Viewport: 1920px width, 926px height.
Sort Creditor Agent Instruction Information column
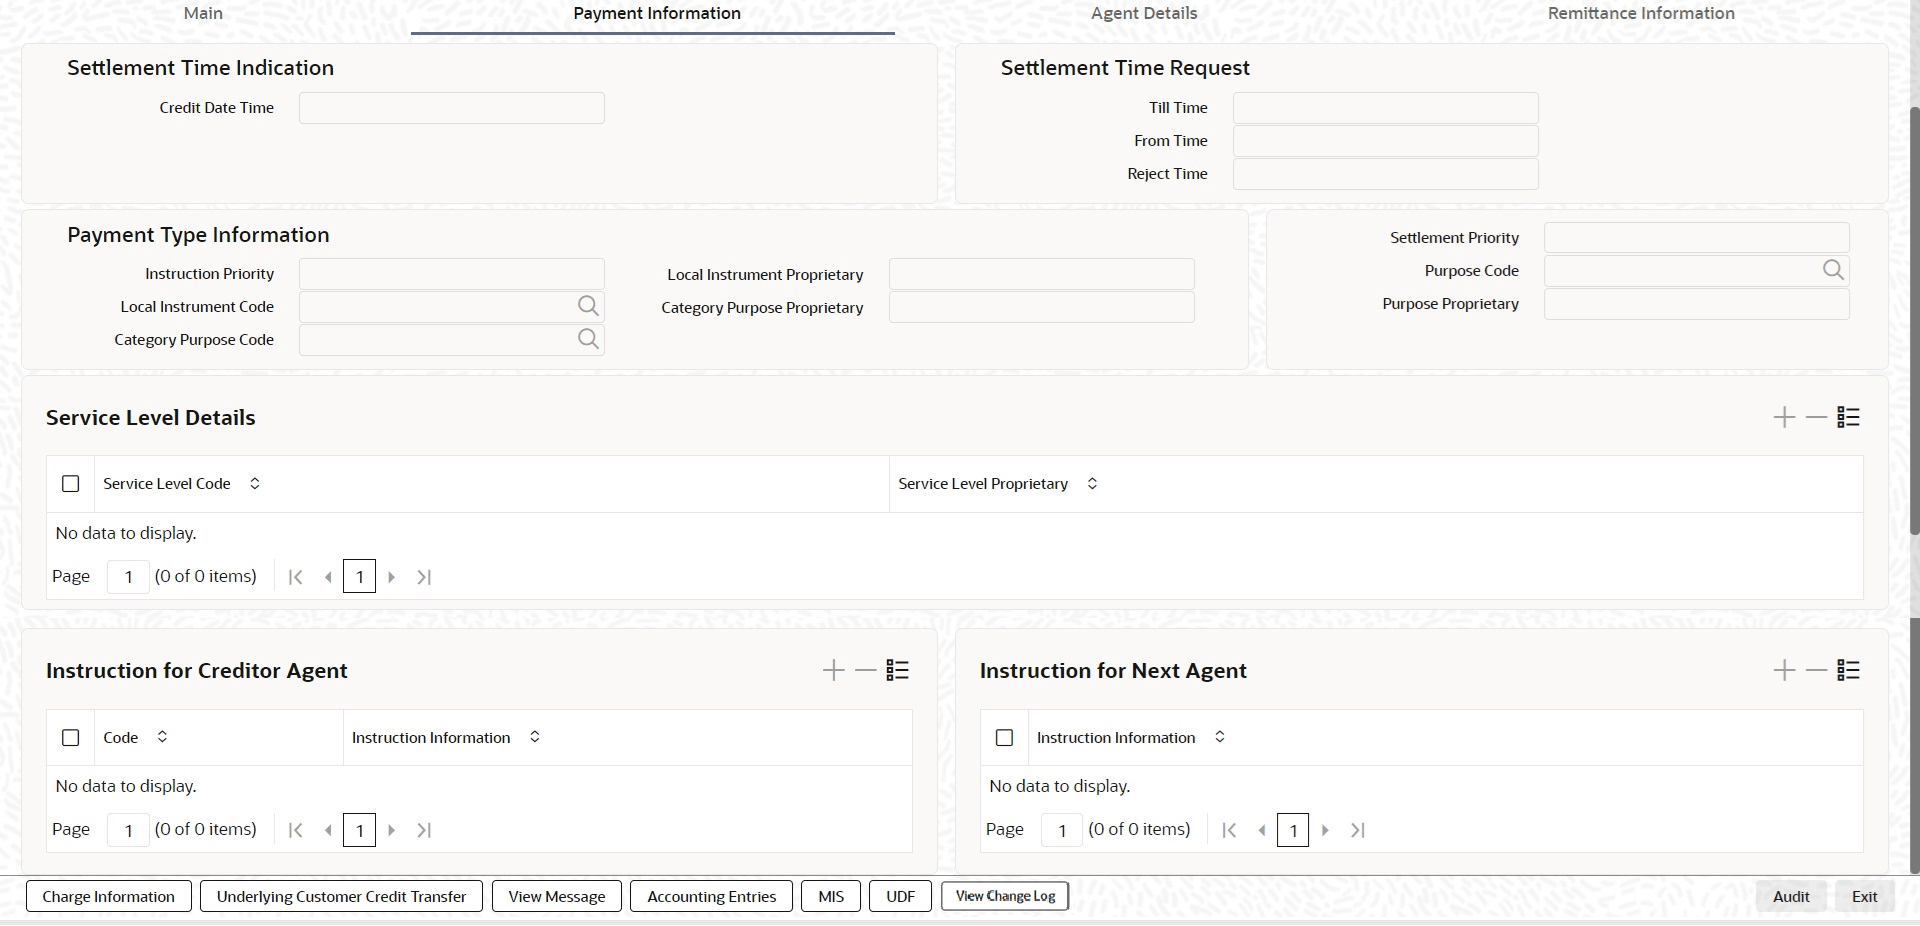click(535, 737)
